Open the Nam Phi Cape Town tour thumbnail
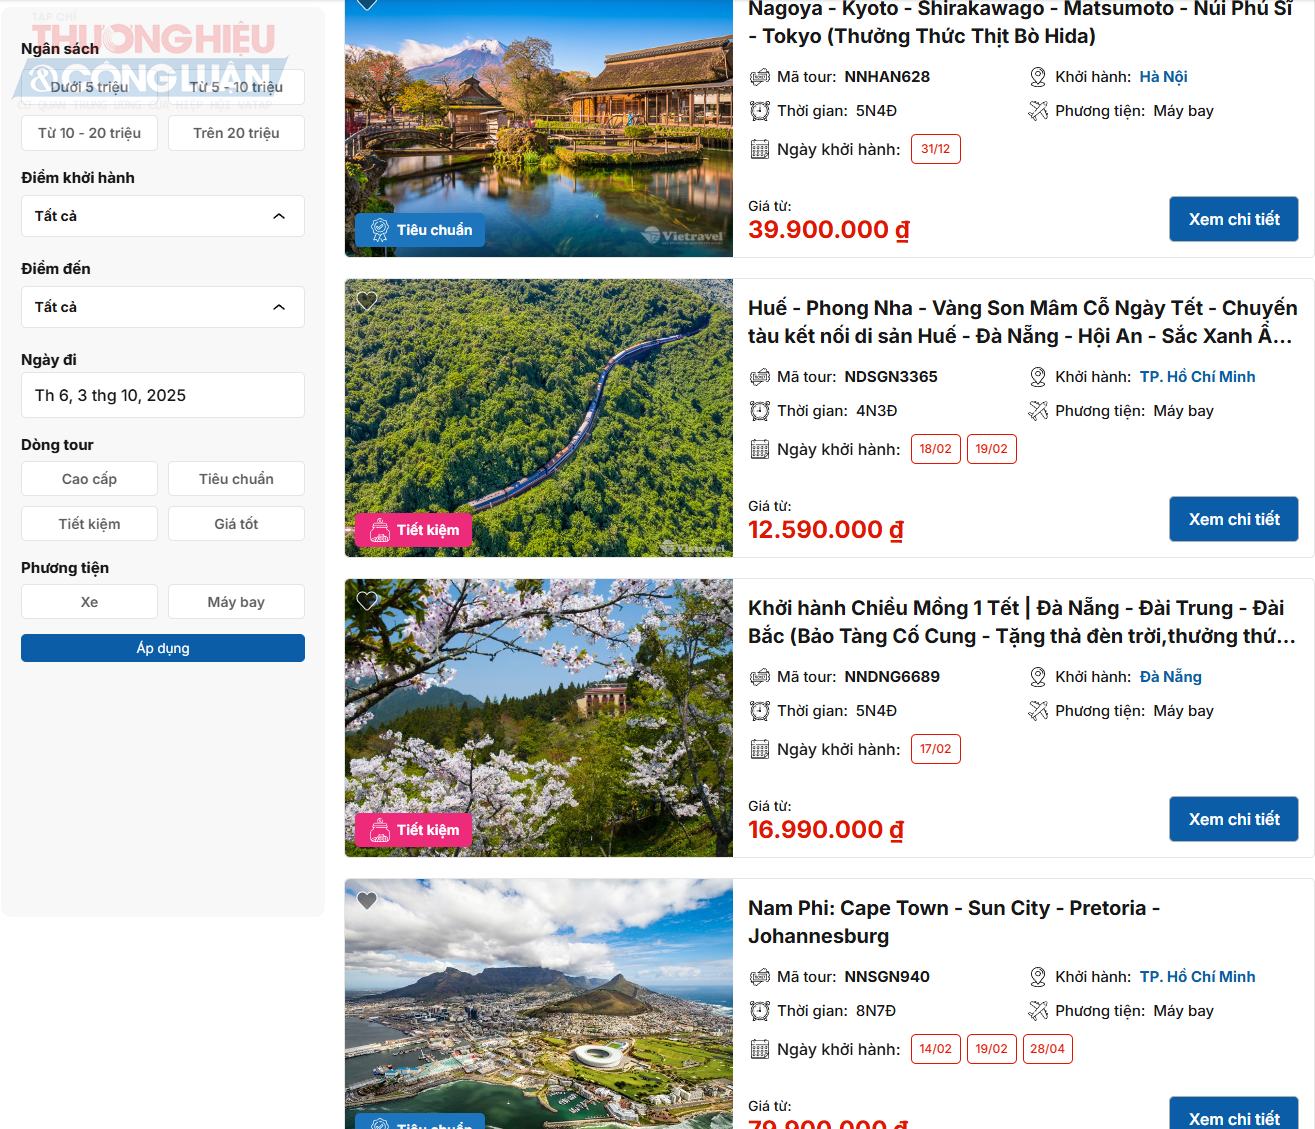 pos(539,1004)
